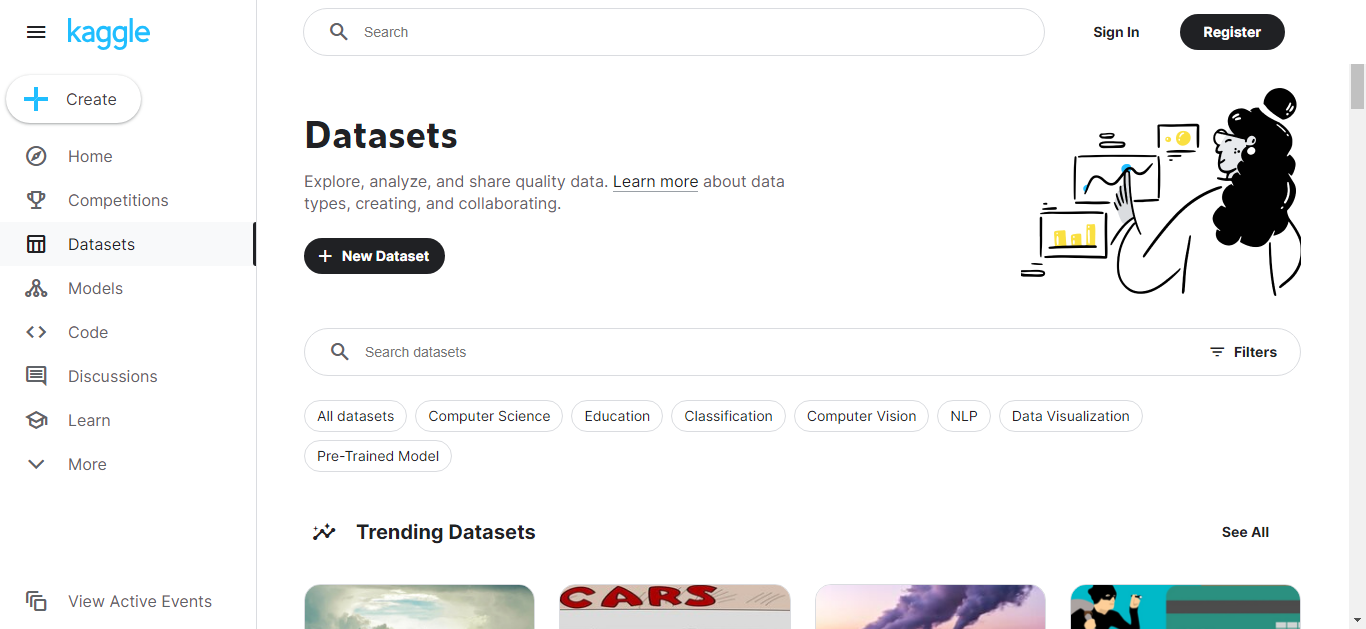
Task: Click the Home compass icon
Action: [36, 156]
